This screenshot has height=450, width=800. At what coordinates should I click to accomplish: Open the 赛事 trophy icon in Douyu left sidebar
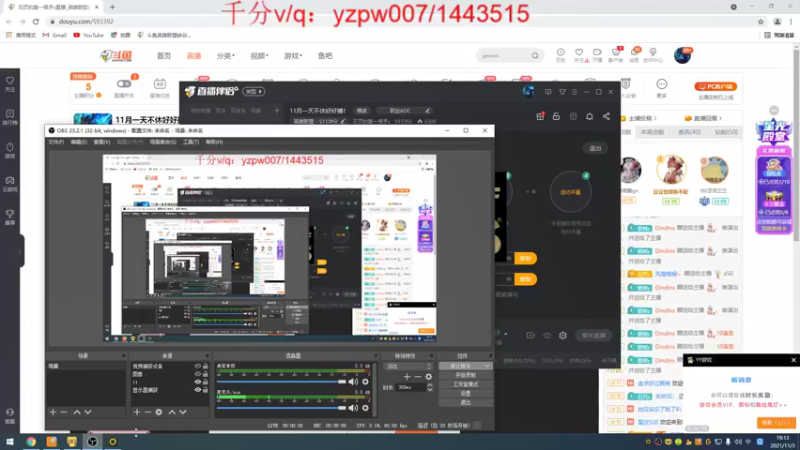[10, 217]
